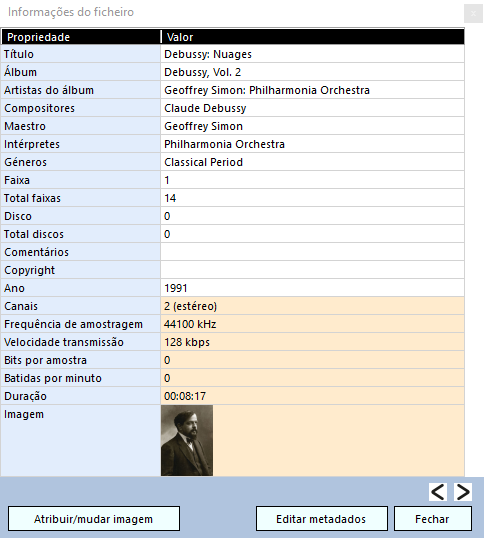
Task: Click the Título property label
Action: (x=19, y=54)
